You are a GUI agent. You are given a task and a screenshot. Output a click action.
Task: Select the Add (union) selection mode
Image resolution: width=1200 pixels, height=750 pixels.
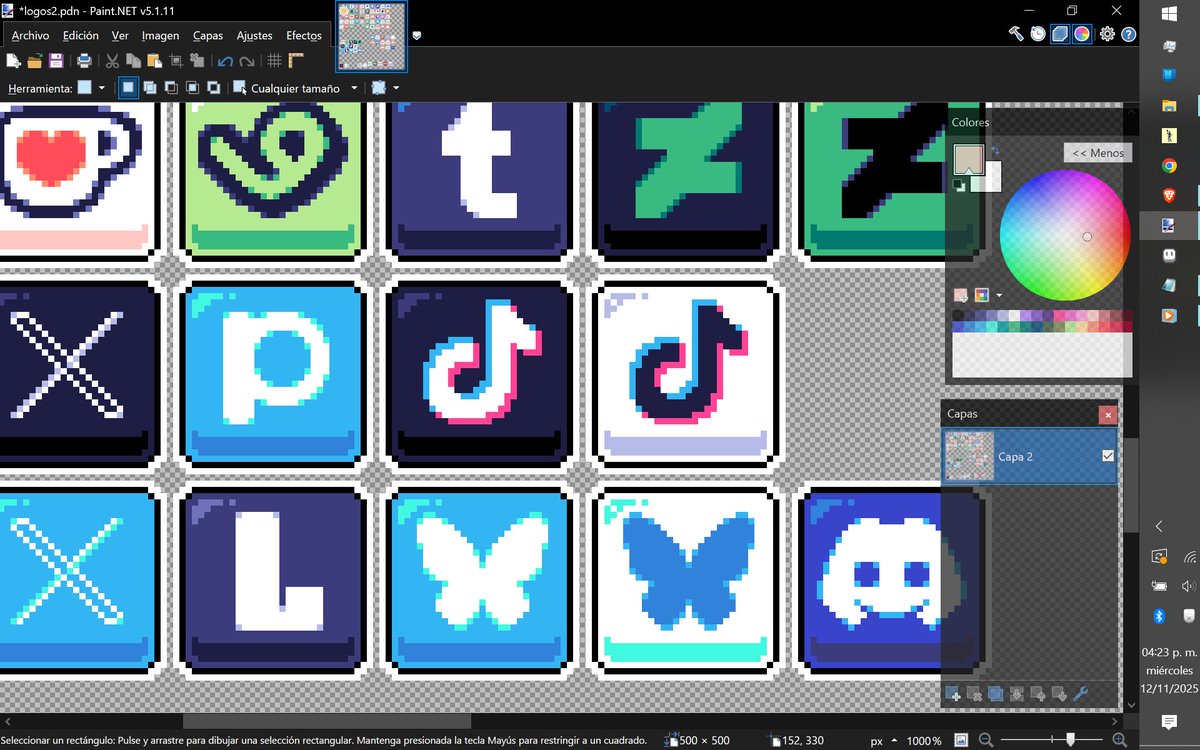[x=149, y=88]
